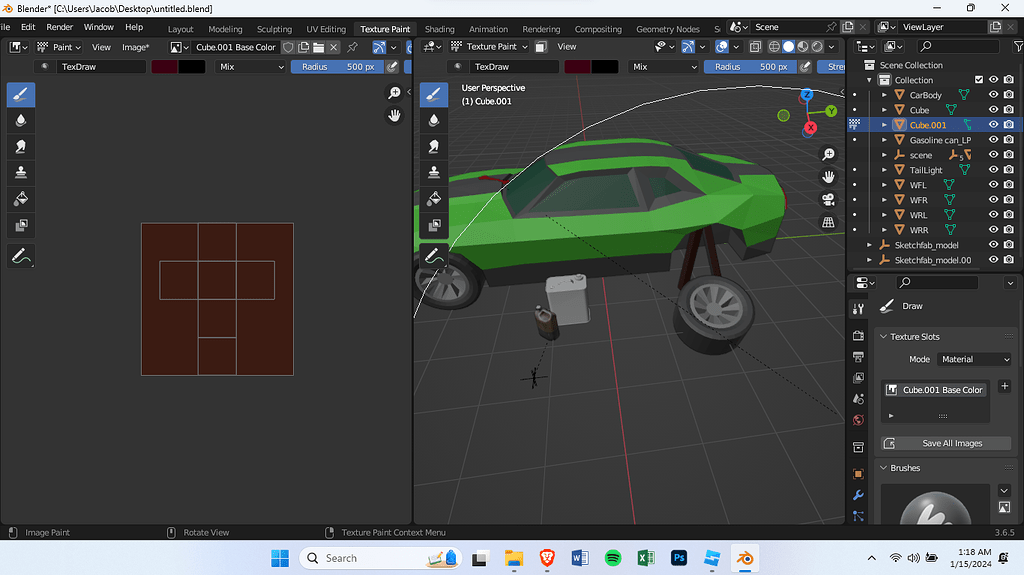The width and height of the screenshot is (1024, 575).
Task: Open View menu in 3D viewport header
Action: [x=567, y=47]
